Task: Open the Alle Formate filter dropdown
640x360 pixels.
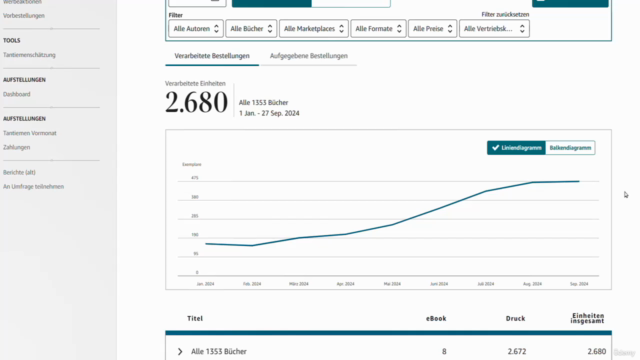Action: tap(378, 29)
